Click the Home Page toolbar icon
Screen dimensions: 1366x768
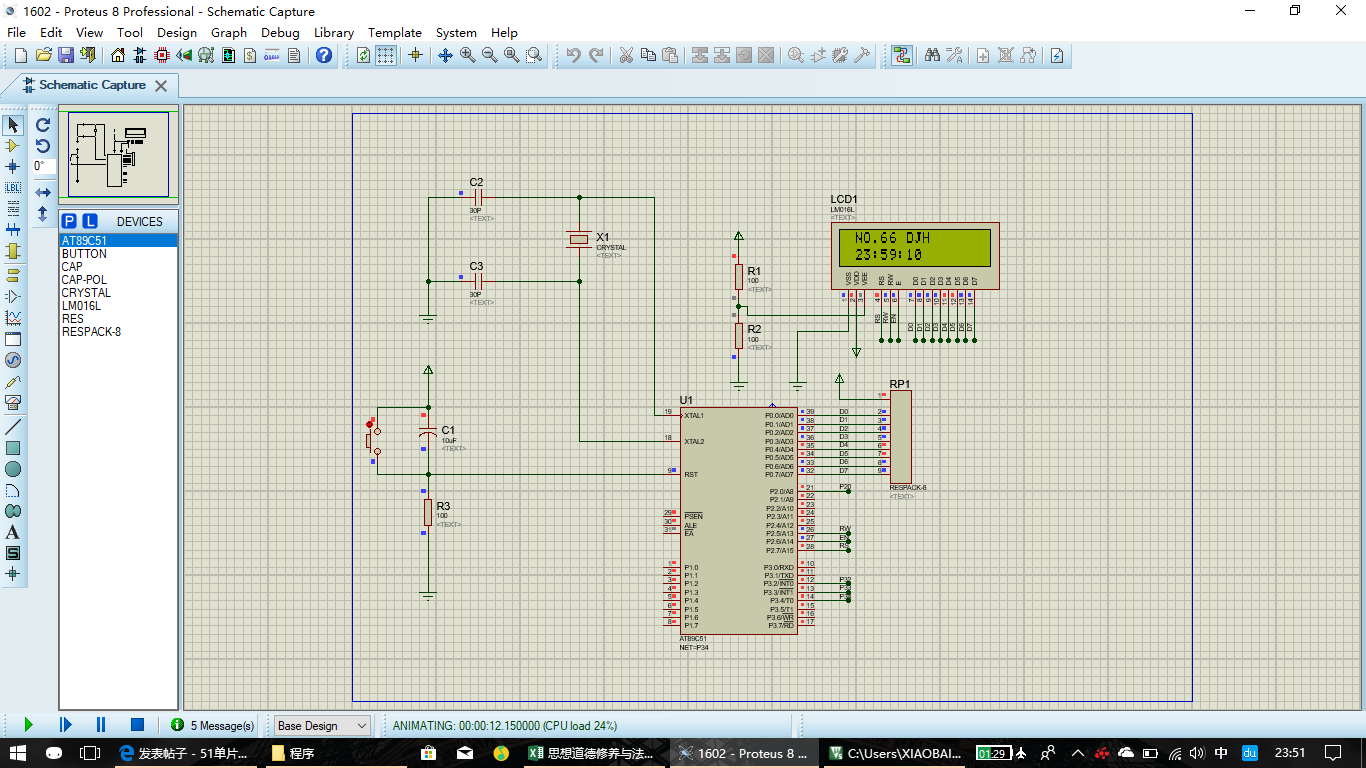(118, 55)
